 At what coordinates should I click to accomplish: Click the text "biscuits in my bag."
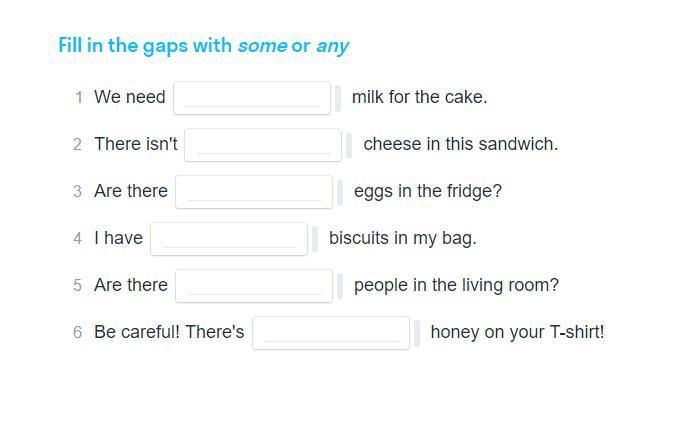[x=402, y=238]
